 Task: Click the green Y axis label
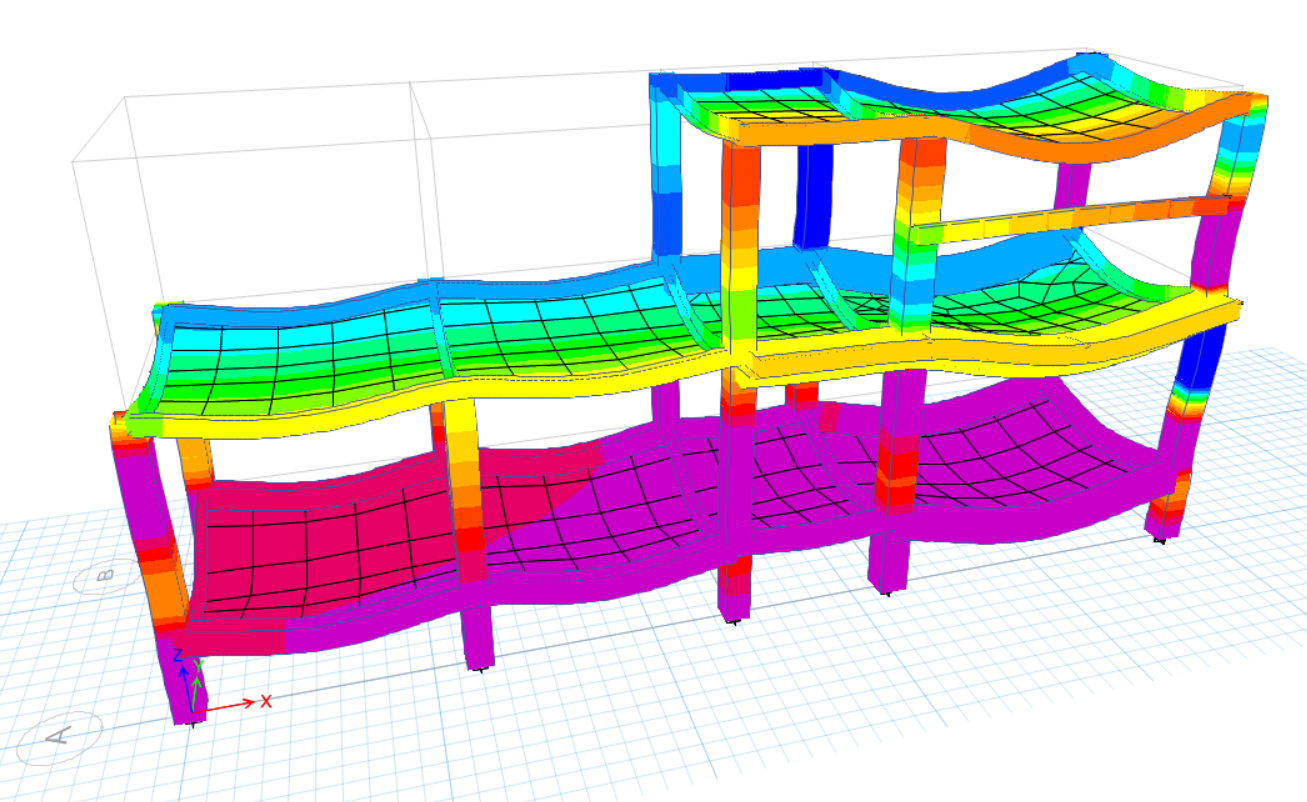(x=199, y=666)
